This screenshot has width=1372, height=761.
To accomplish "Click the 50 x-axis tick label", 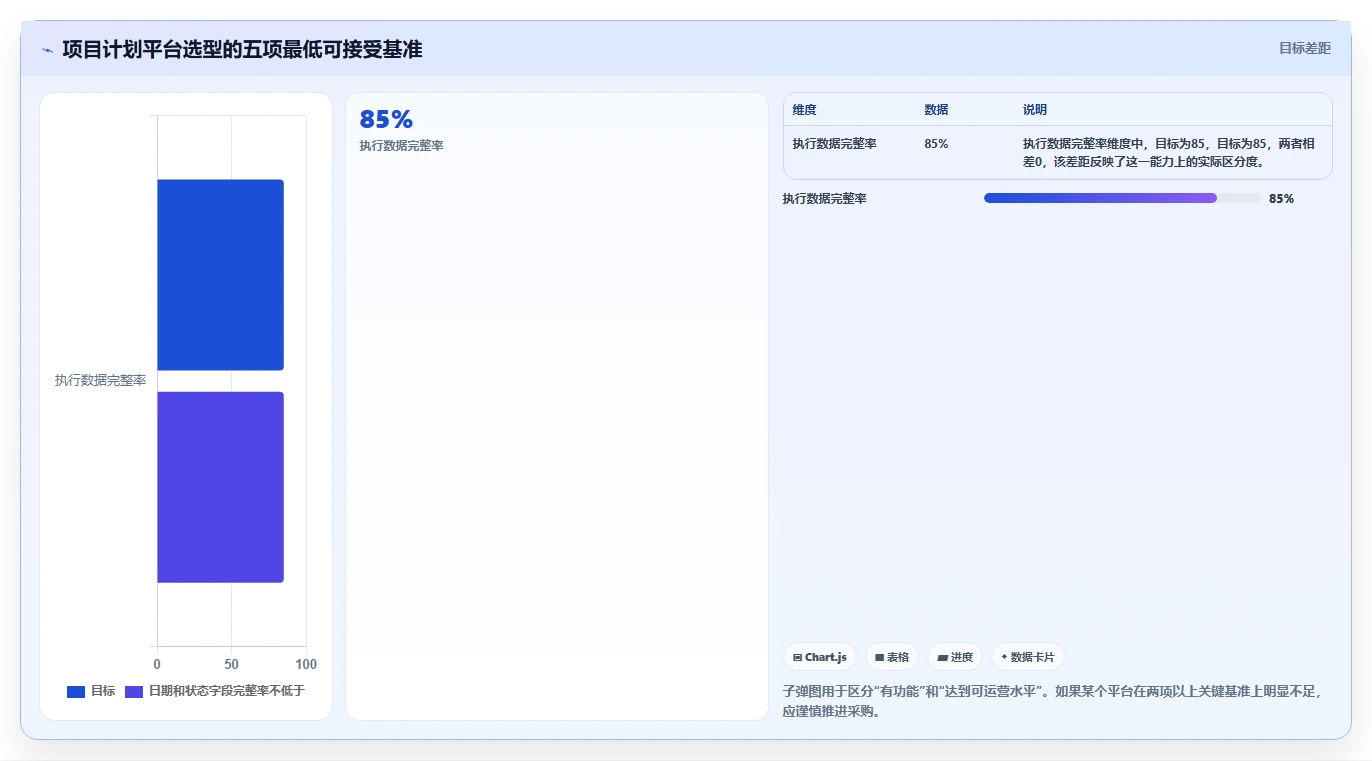I will click(231, 665).
